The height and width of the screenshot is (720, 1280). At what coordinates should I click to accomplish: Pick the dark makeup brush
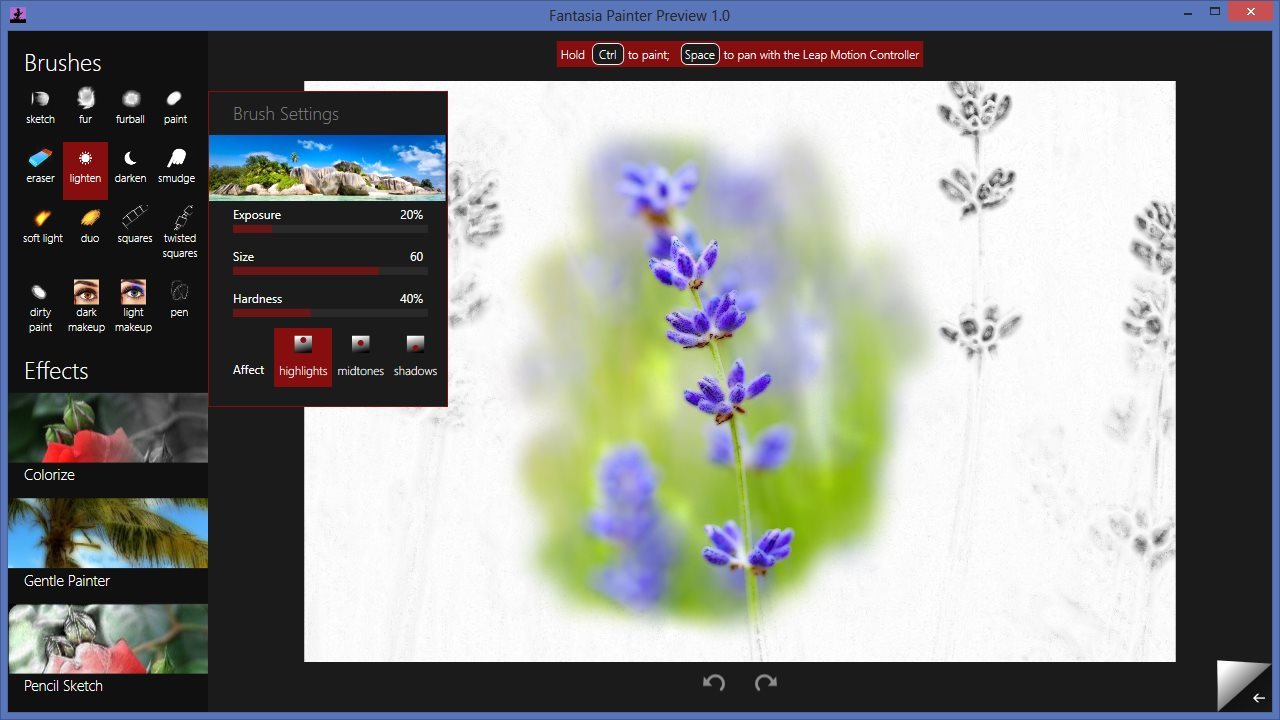coord(86,305)
